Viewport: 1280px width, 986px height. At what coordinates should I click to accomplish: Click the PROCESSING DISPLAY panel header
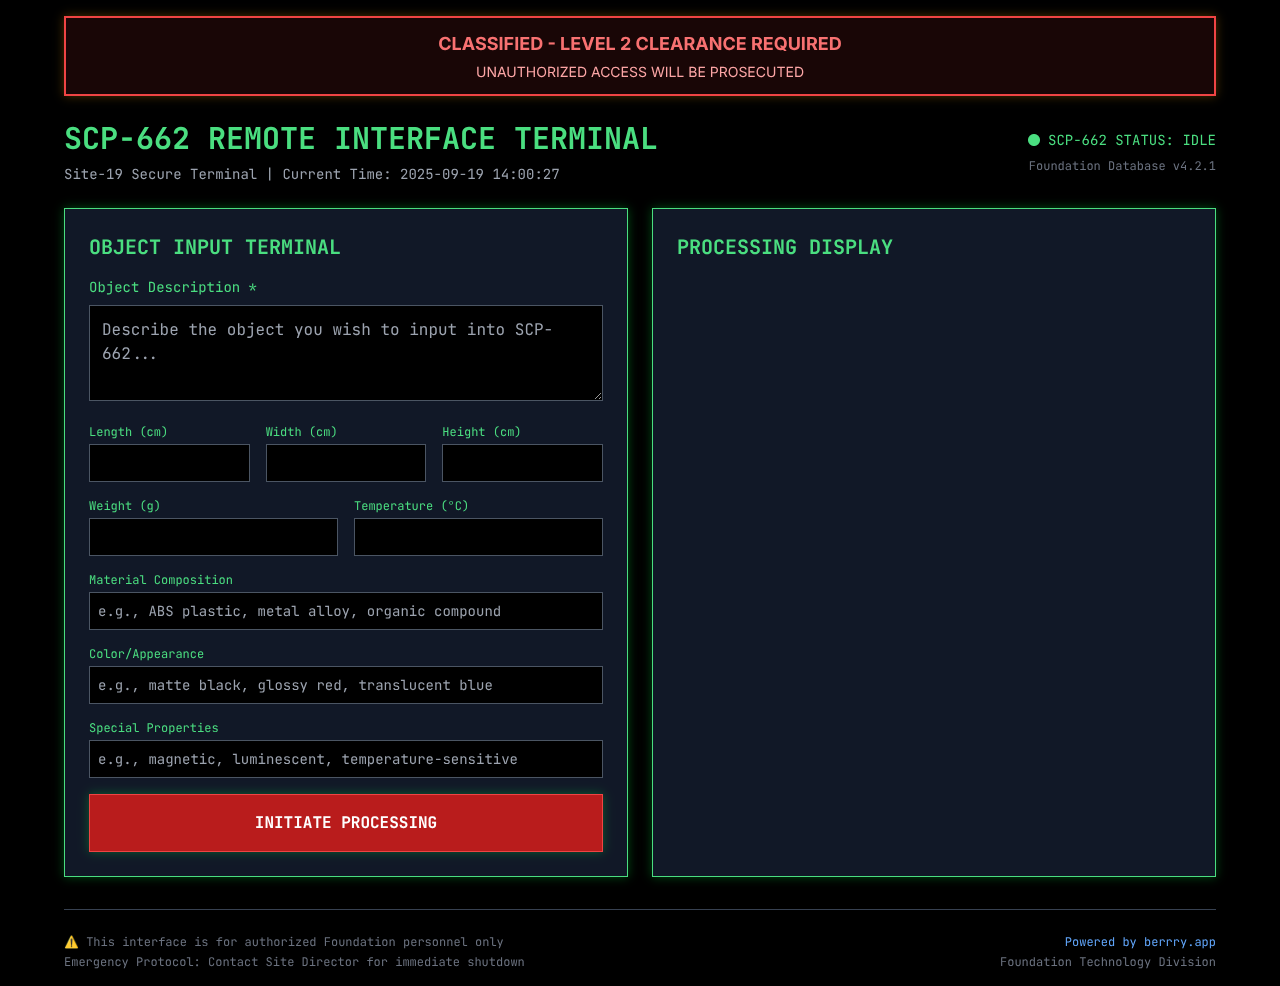click(784, 246)
